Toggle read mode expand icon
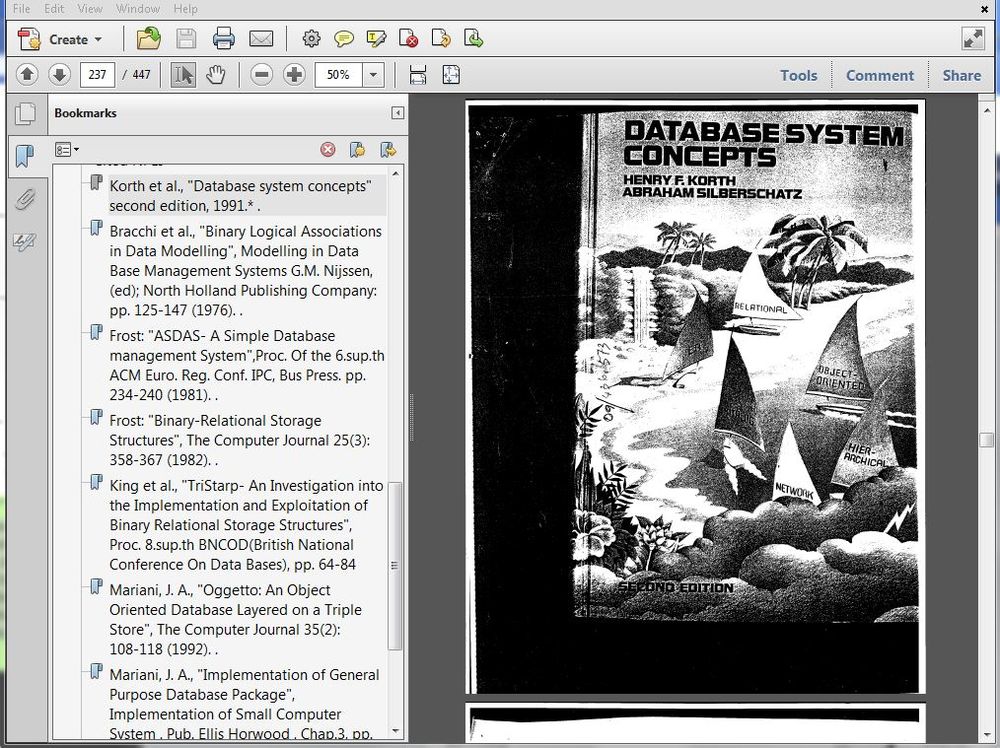This screenshot has width=1000, height=748. pos(973,39)
